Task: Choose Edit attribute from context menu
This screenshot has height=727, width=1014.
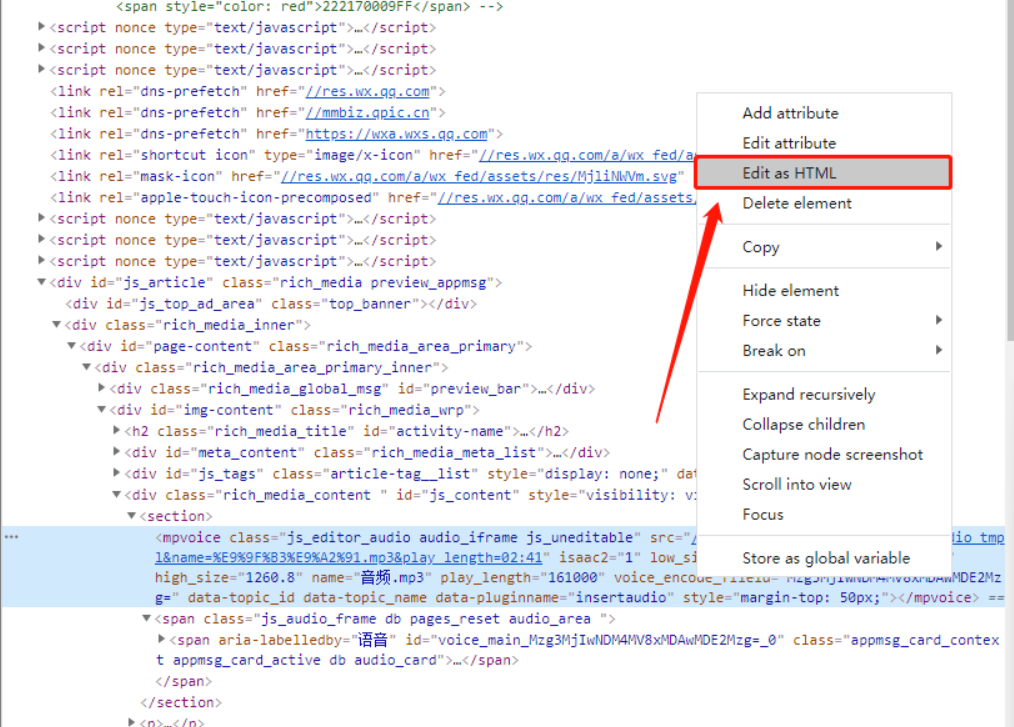Action: pos(789,143)
